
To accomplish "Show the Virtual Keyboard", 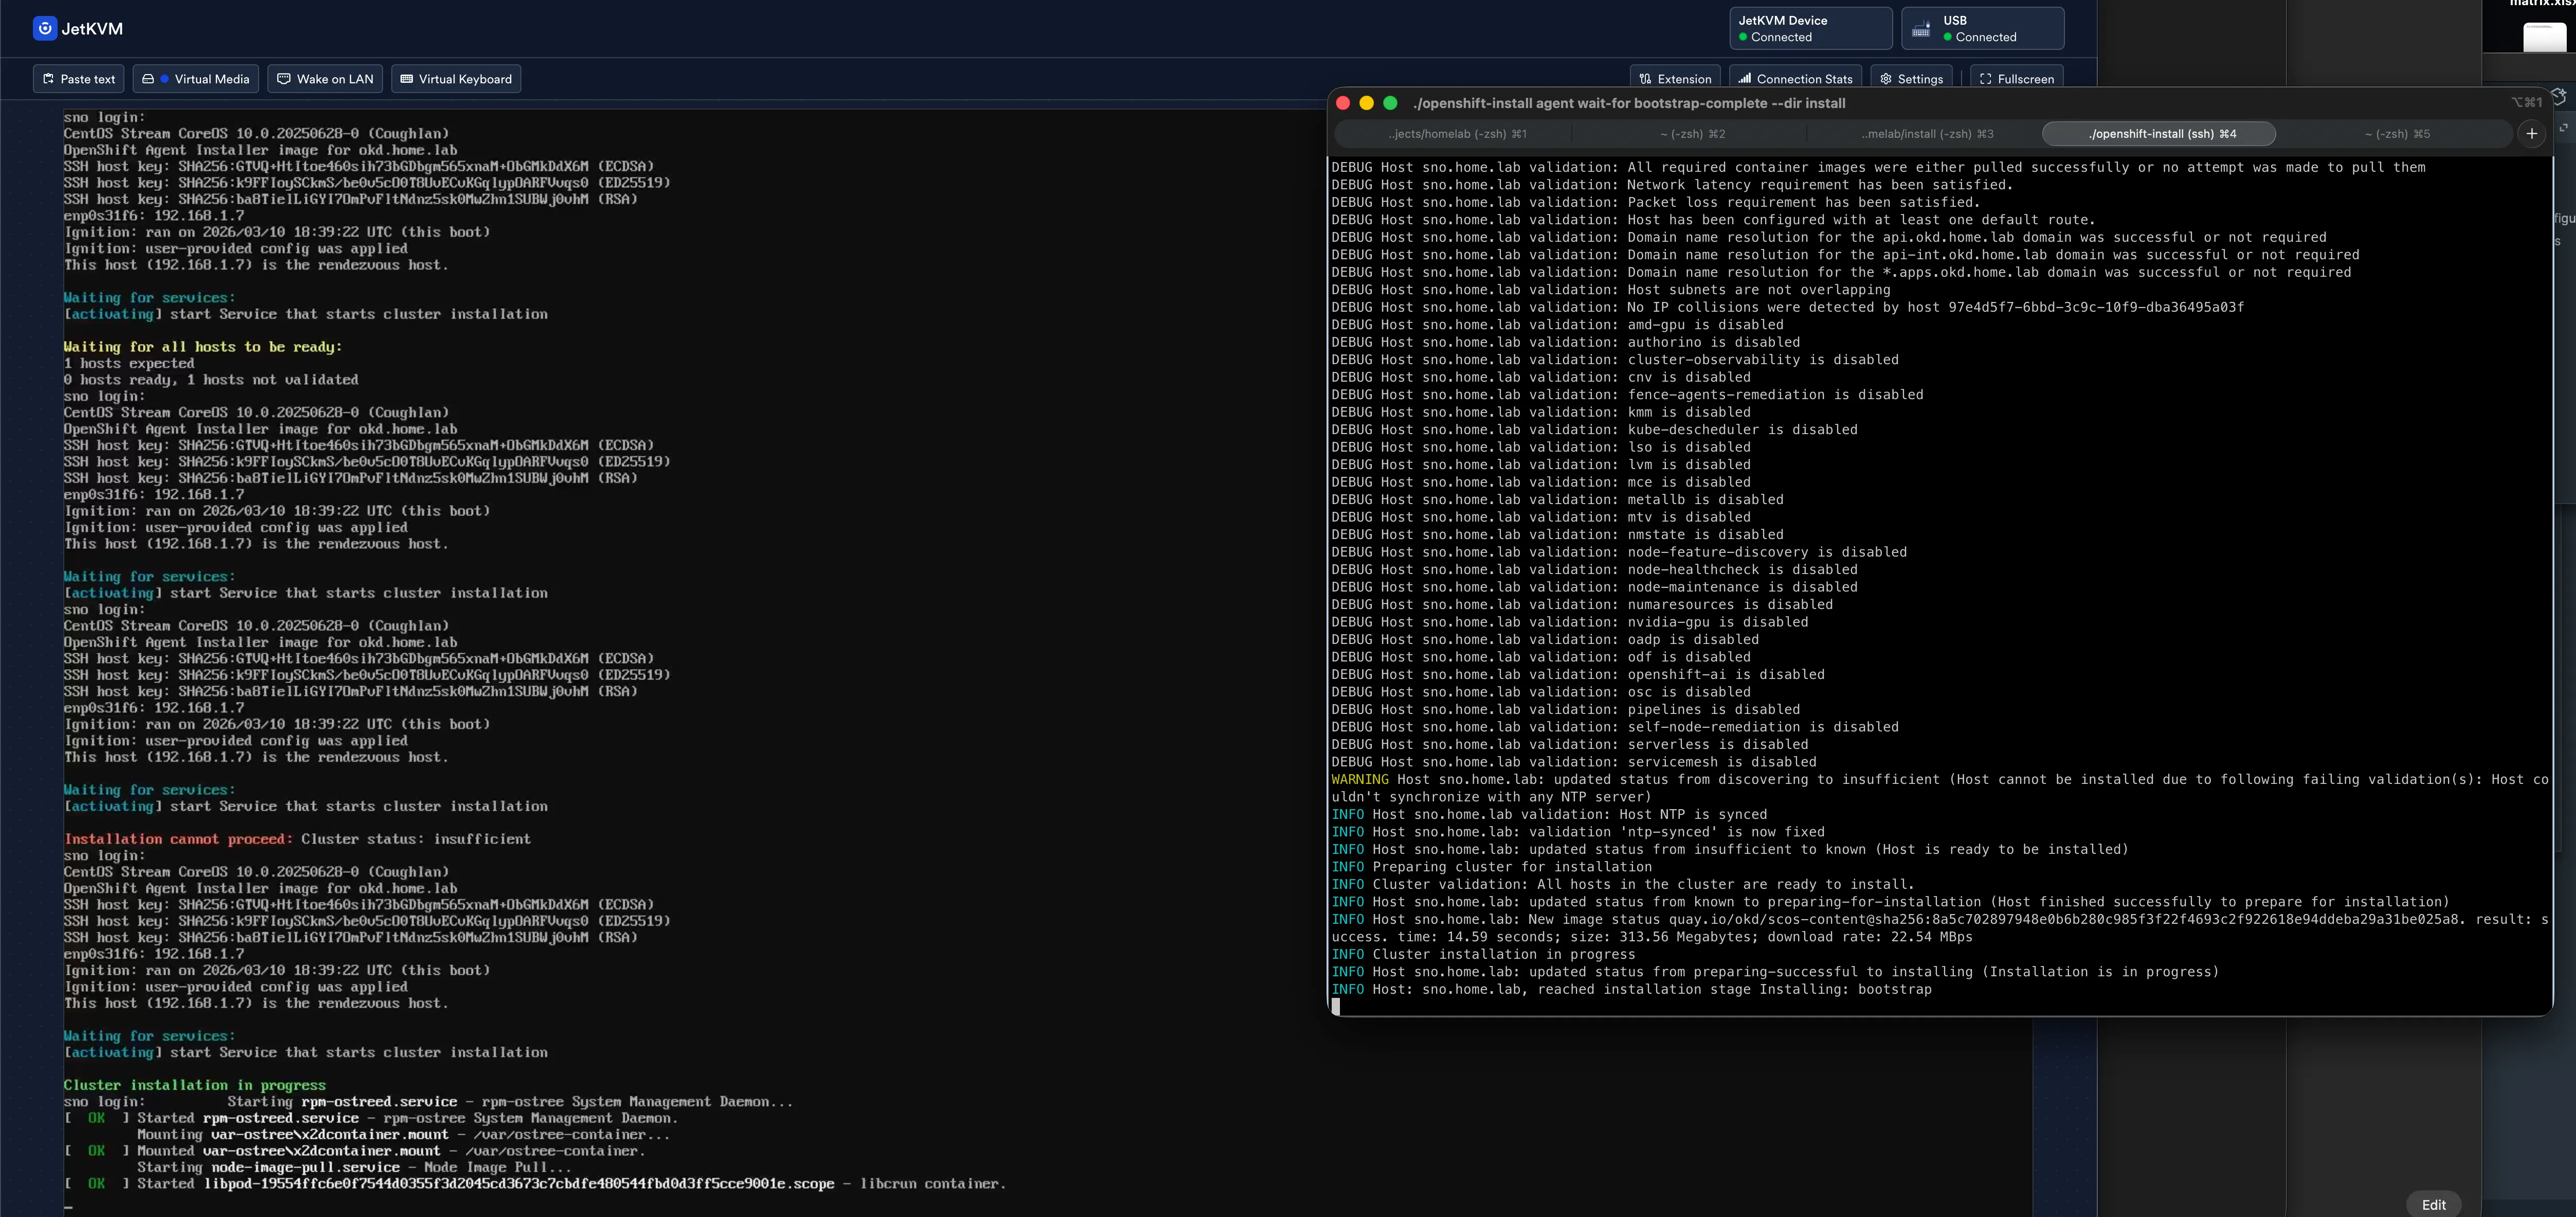I will pyautogui.click(x=456, y=79).
